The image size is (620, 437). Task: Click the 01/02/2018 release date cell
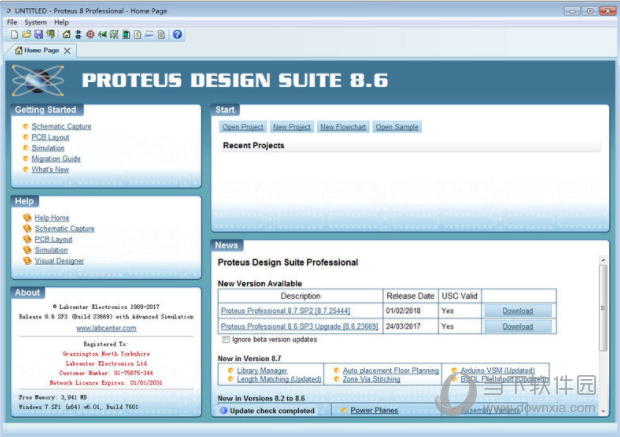[410, 311]
